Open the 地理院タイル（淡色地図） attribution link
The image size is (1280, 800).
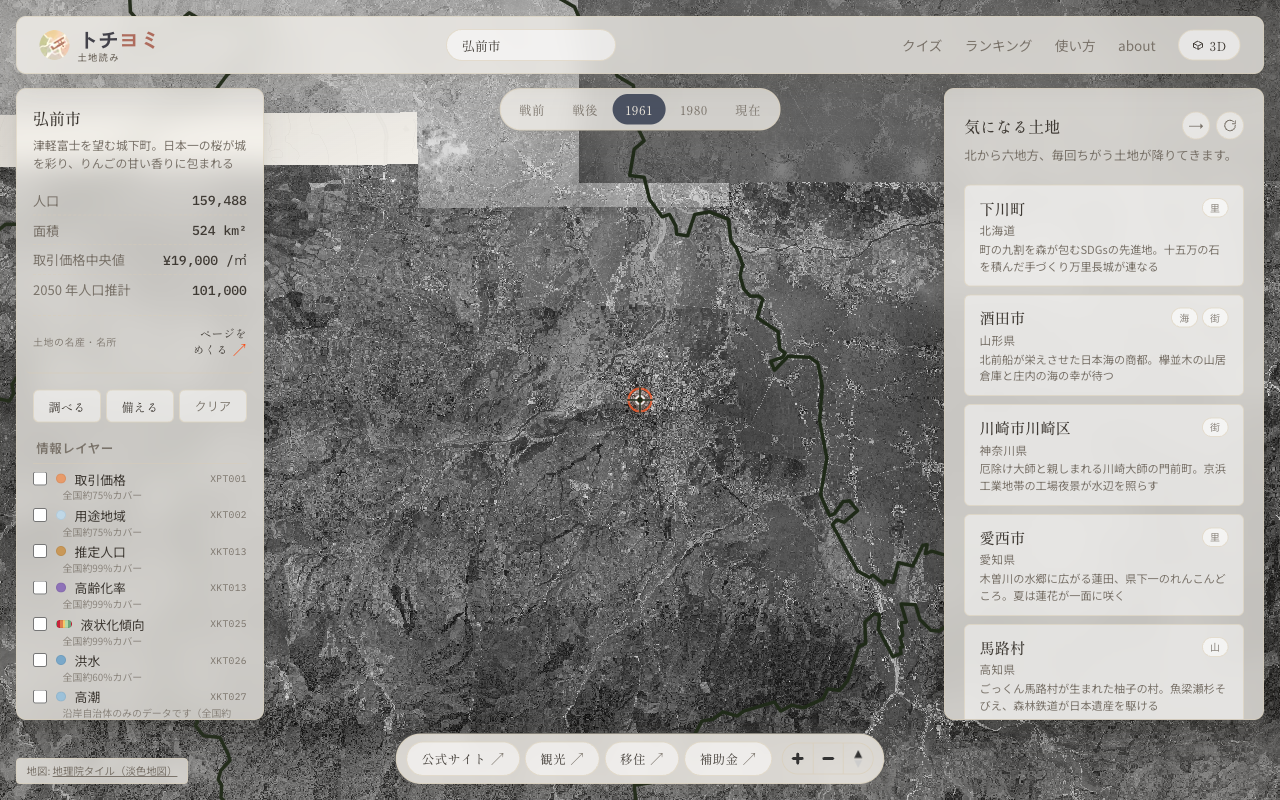tap(114, 771)
